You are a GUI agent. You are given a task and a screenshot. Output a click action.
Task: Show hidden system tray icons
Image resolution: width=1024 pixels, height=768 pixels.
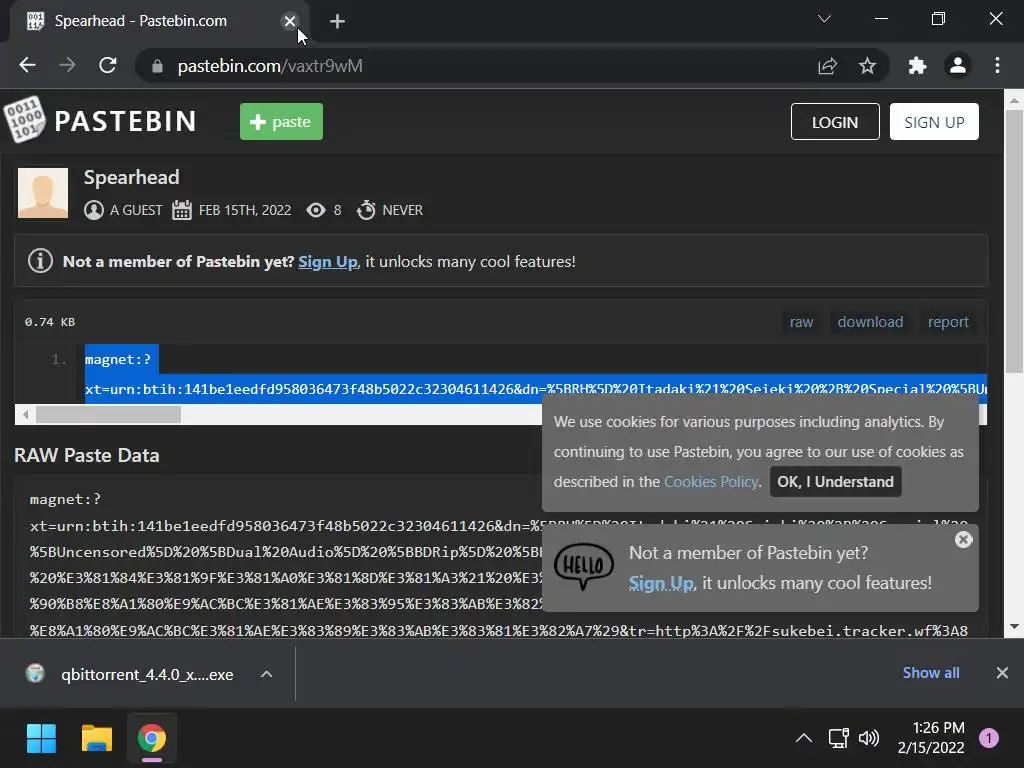tap(804, 738)
